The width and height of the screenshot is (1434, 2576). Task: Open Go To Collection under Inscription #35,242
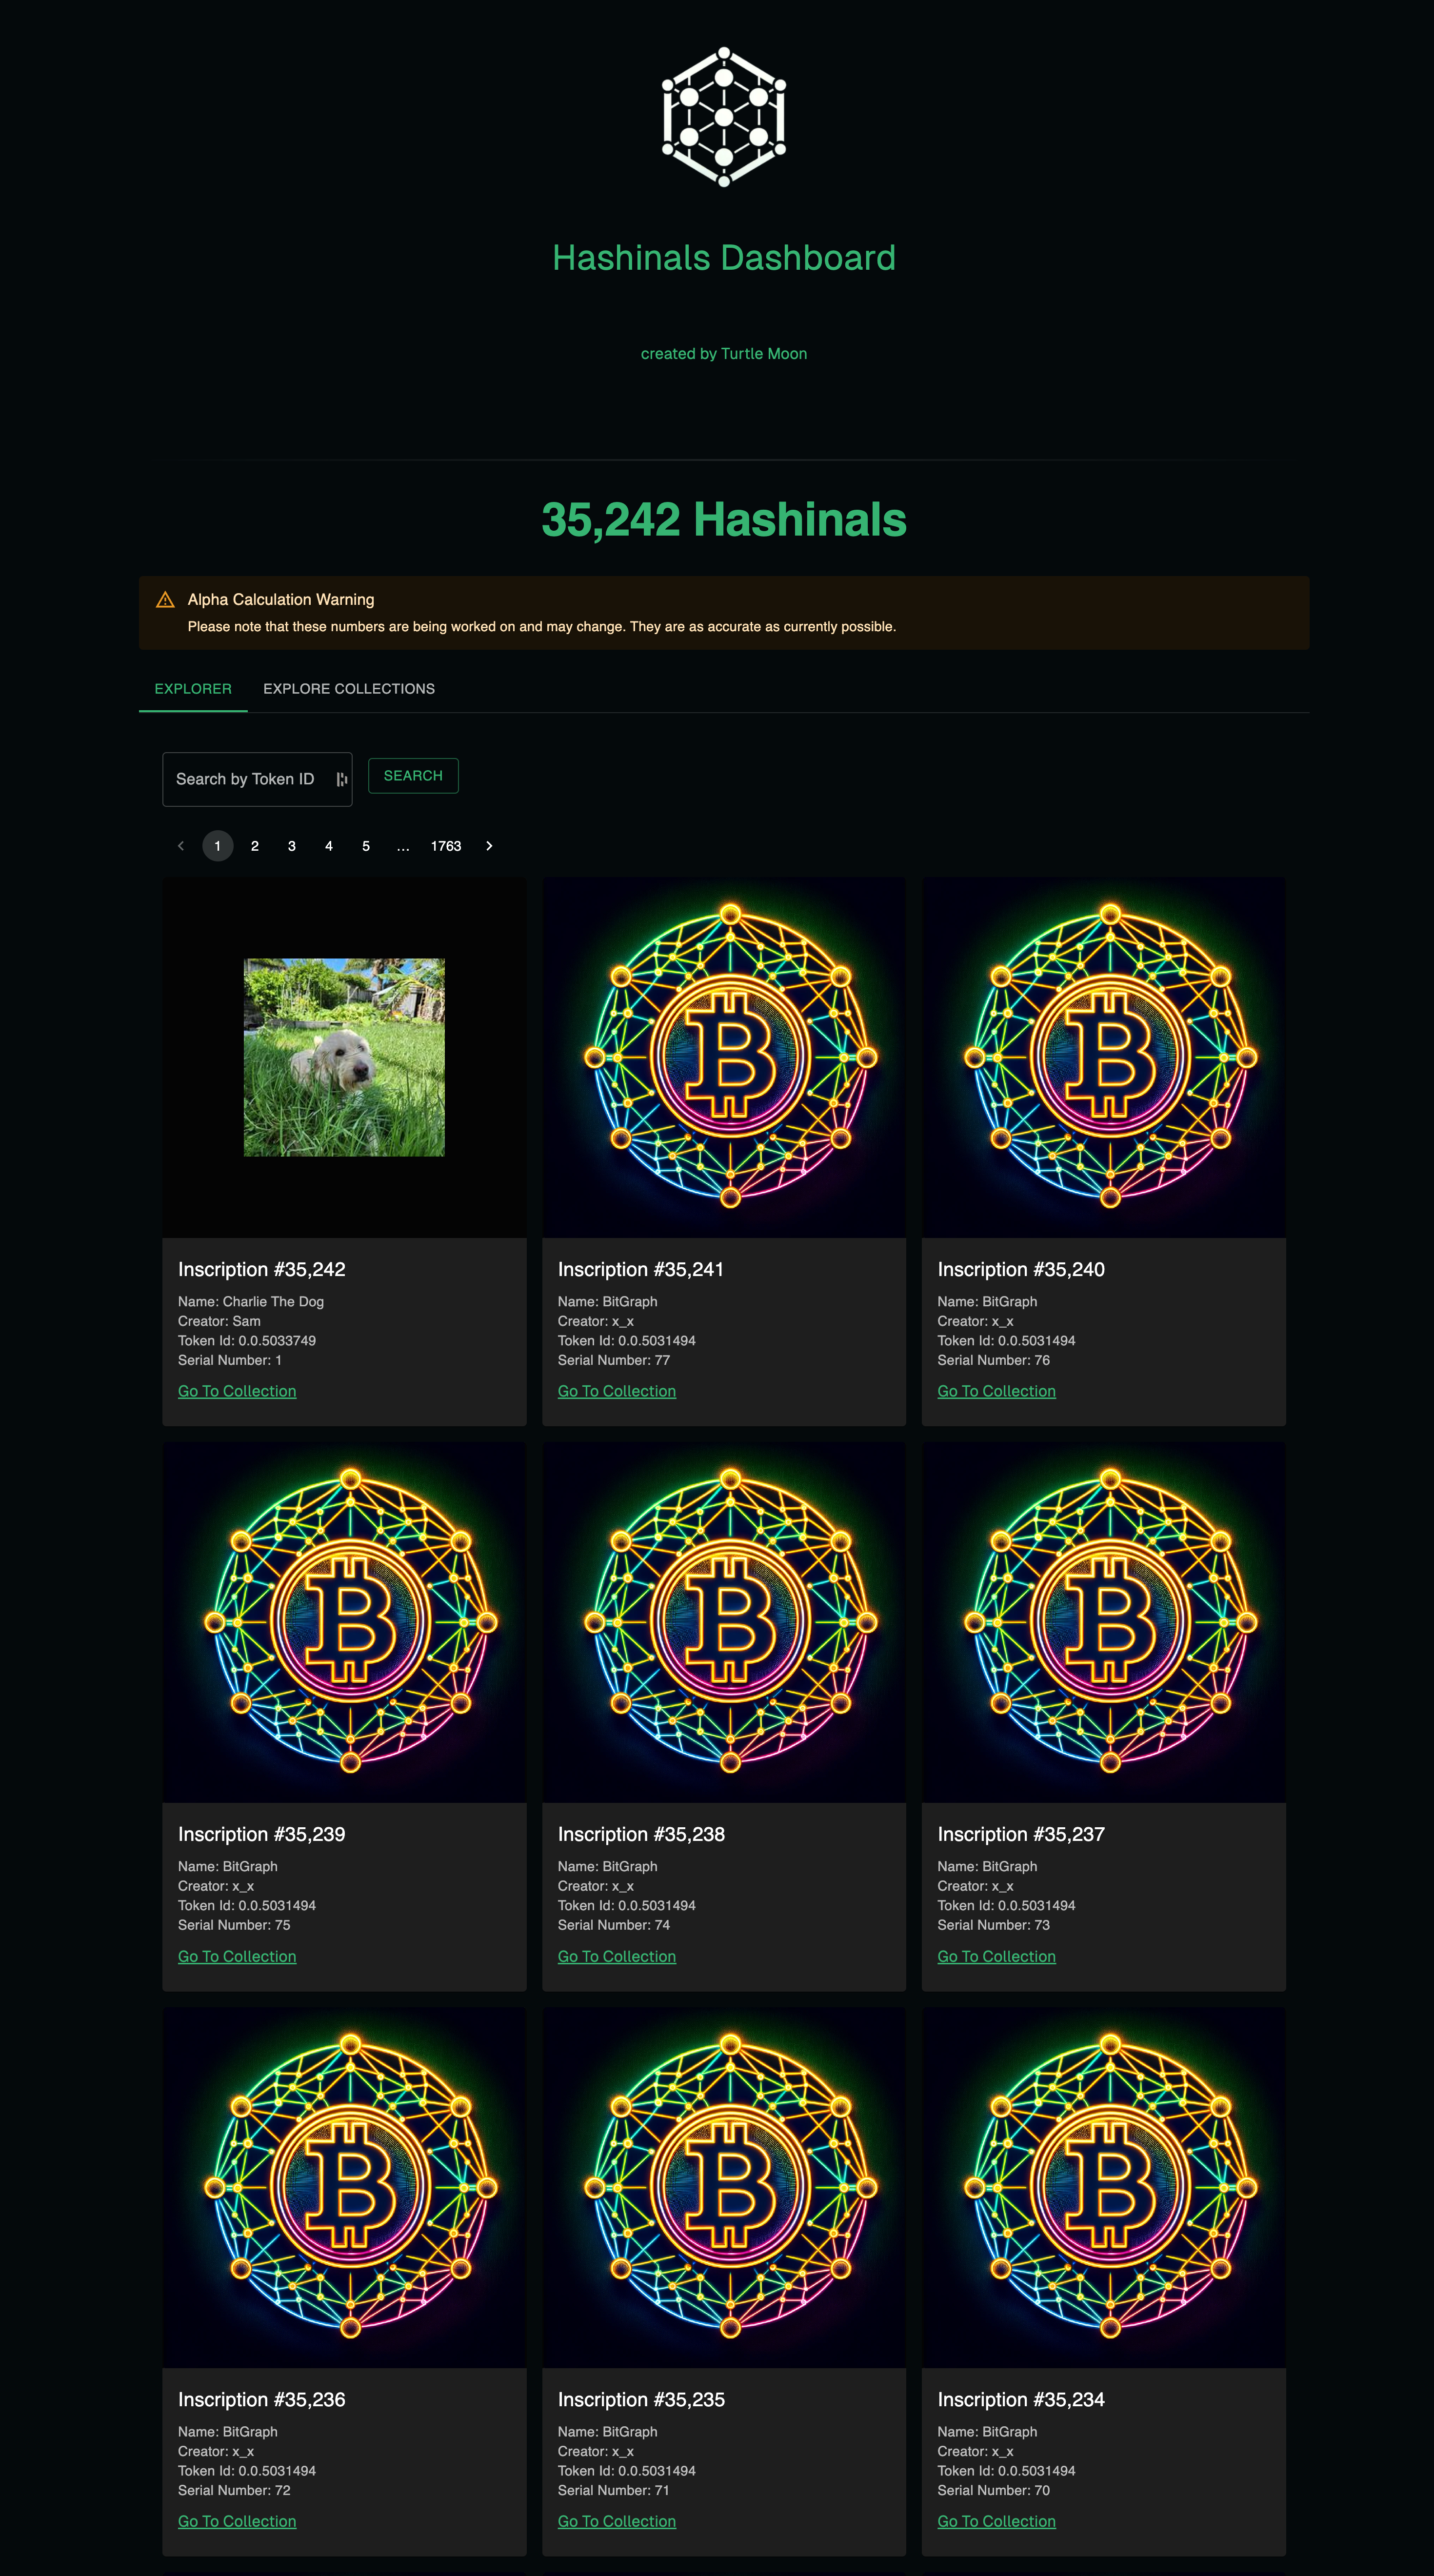click(x=236, y=1390)
